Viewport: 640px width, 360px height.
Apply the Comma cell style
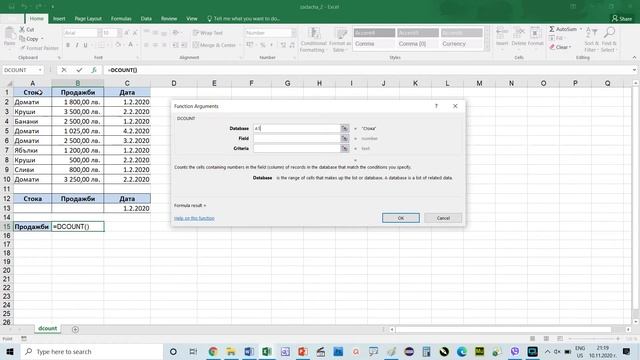(x=374, y=43)
